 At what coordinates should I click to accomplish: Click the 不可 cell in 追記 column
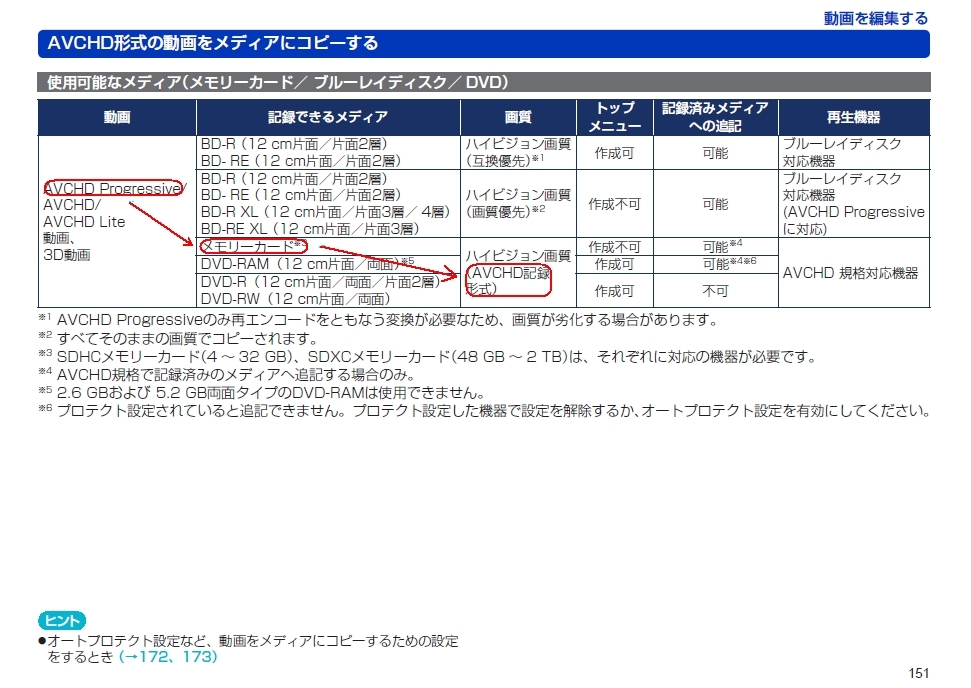point(715,290)
